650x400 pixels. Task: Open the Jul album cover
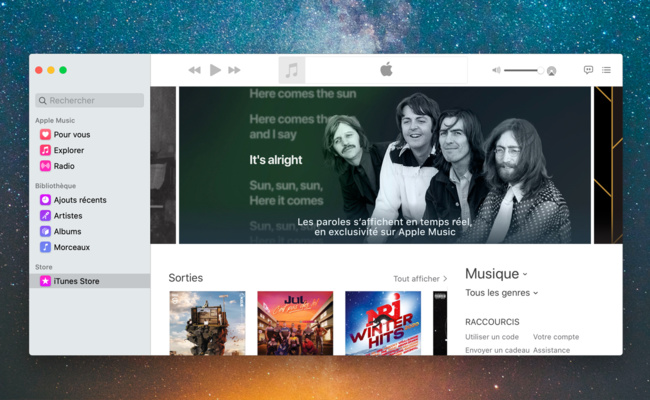point(295,323)
